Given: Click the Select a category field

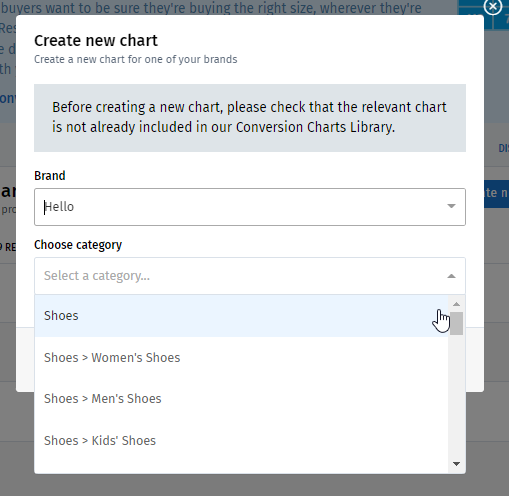Looking at the screenshot, I should [250, 276].
